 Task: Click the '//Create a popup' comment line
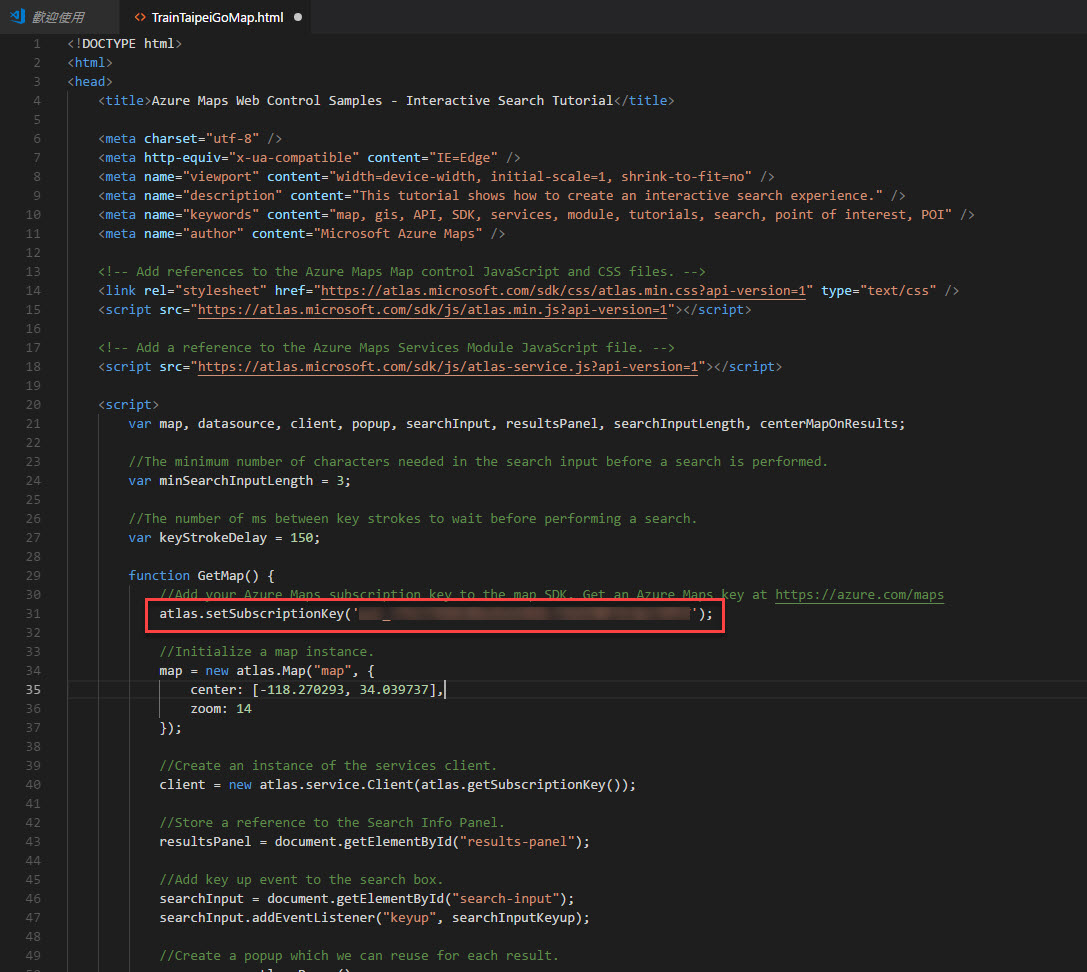(359, 955)
